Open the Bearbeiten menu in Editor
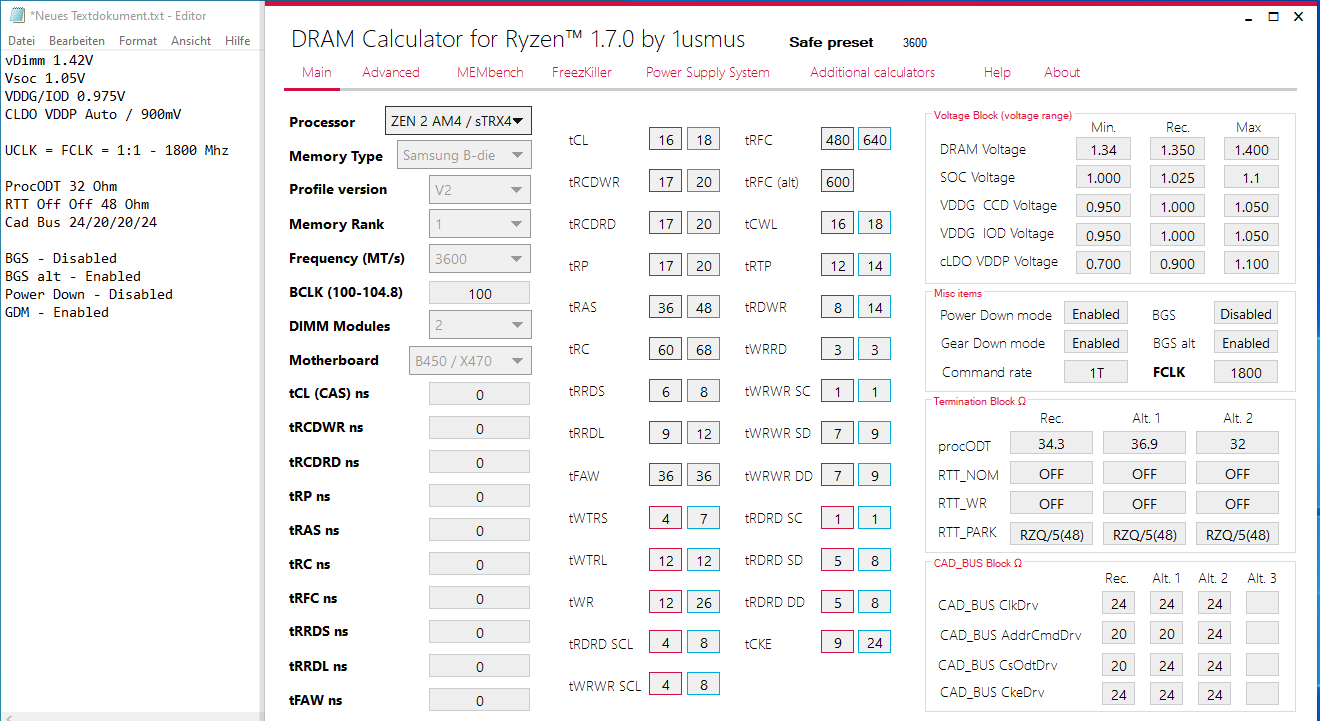This screenshot has width=1320, height=721. tap(77, 41)
